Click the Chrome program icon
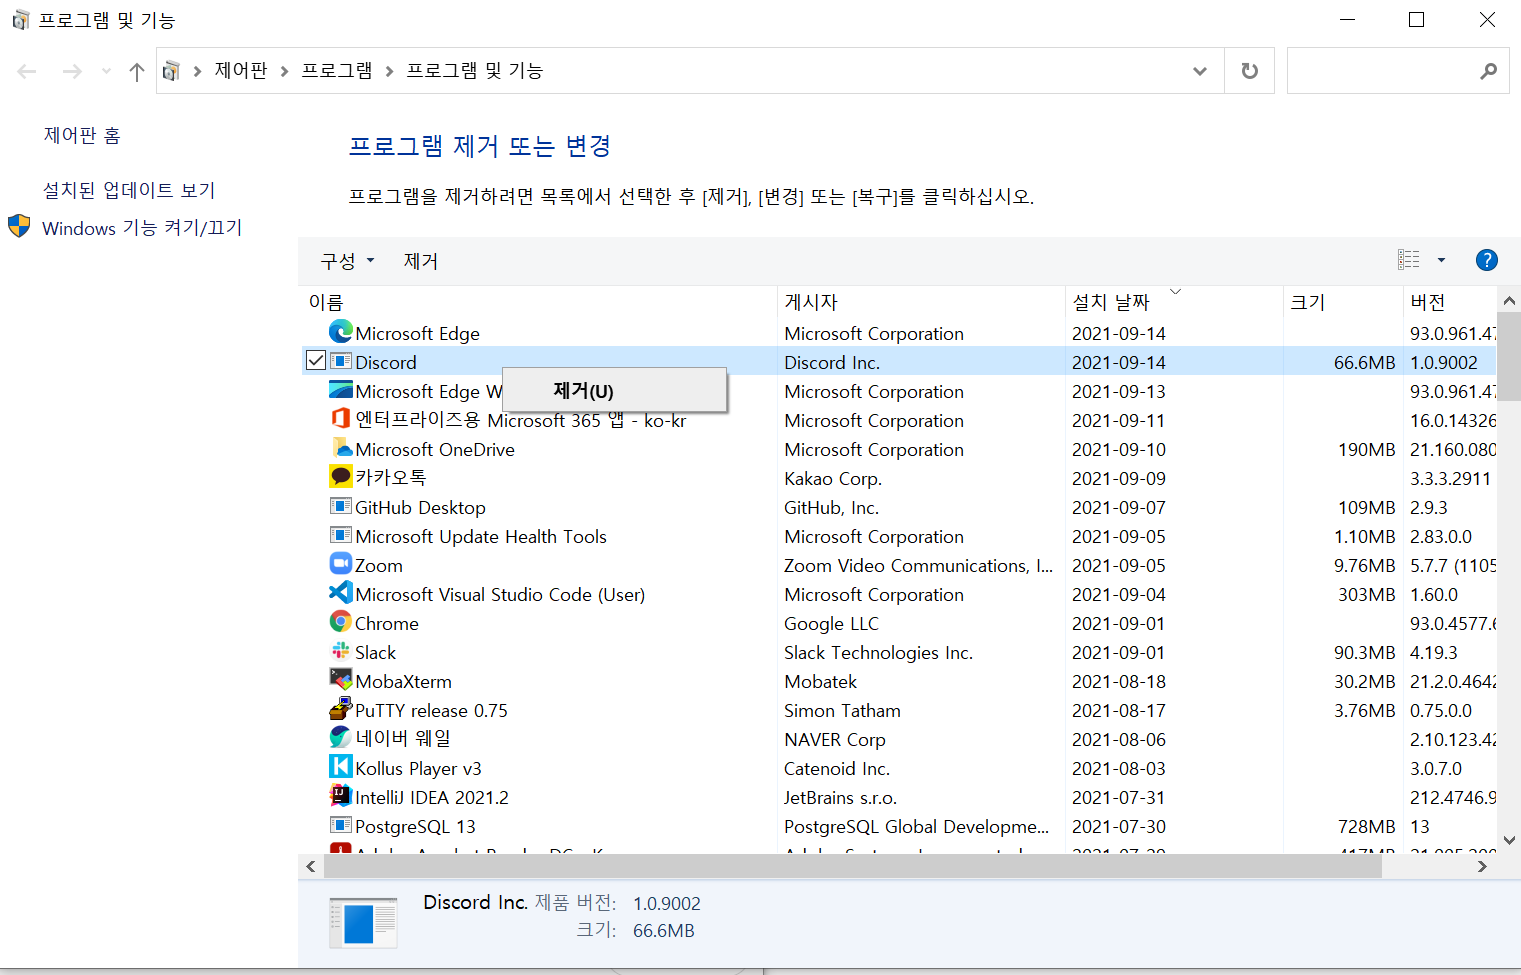This screenshot has height=975, width=1521. (x=341, y=622)
